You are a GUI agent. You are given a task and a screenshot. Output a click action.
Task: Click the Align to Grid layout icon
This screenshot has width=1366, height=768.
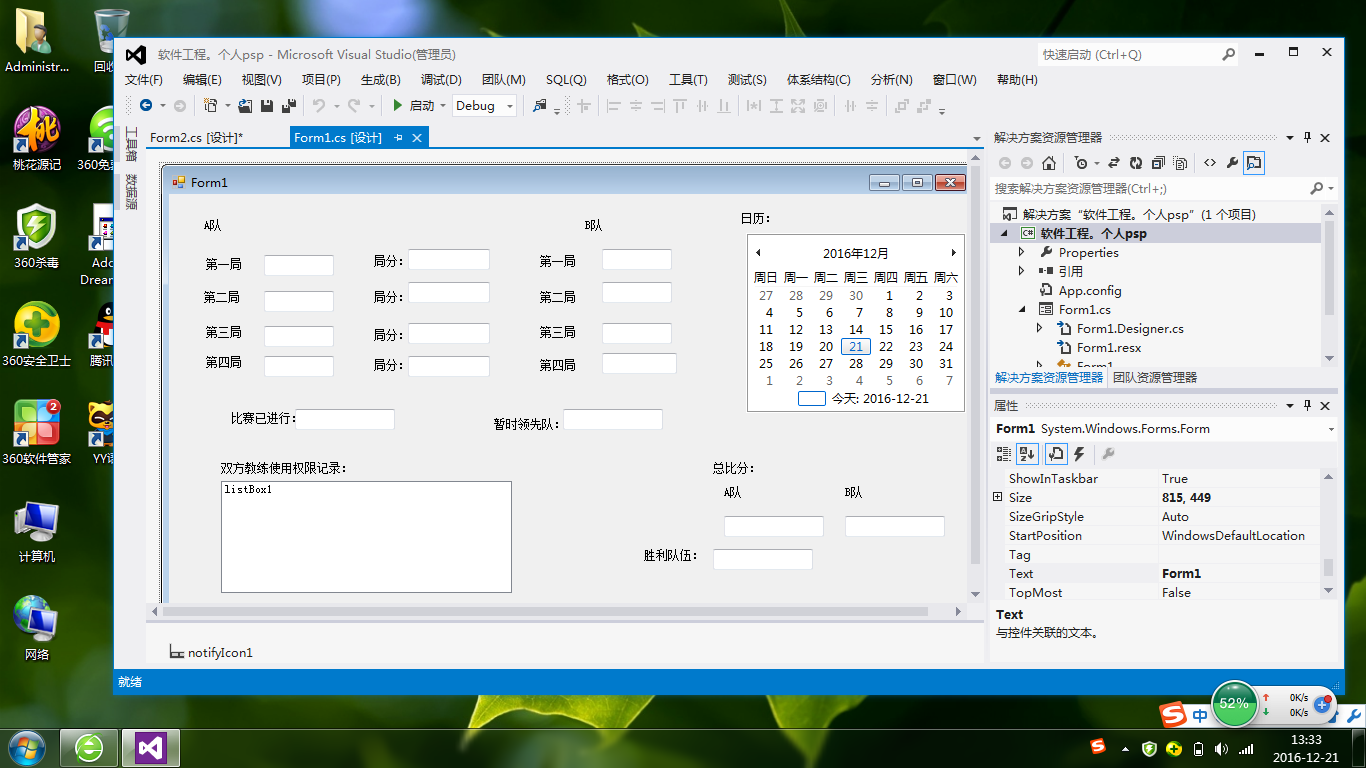[584, 106]
